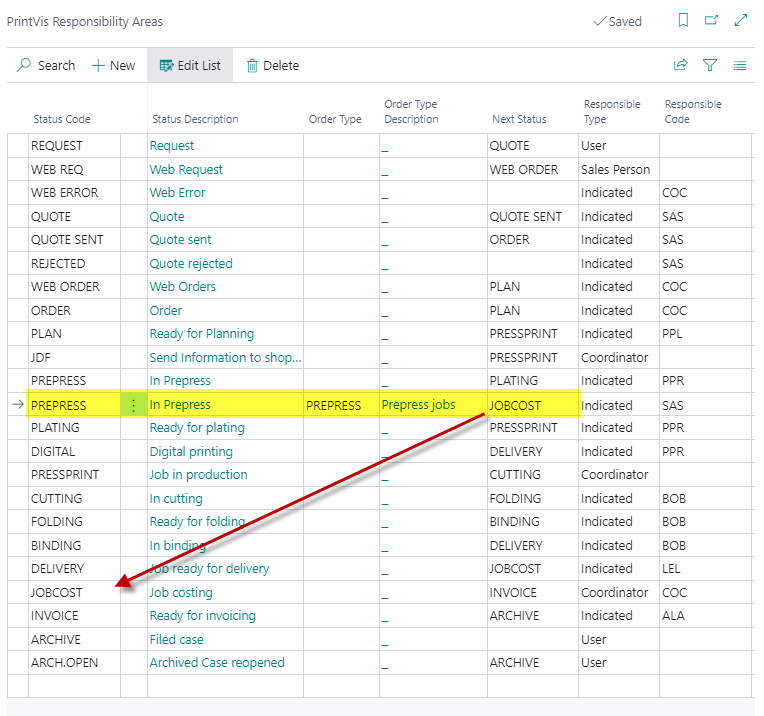The height and width of the screenshot is (716, 764).
Task: Click Archived Case reopened link
Action: (x=216, y=662)
